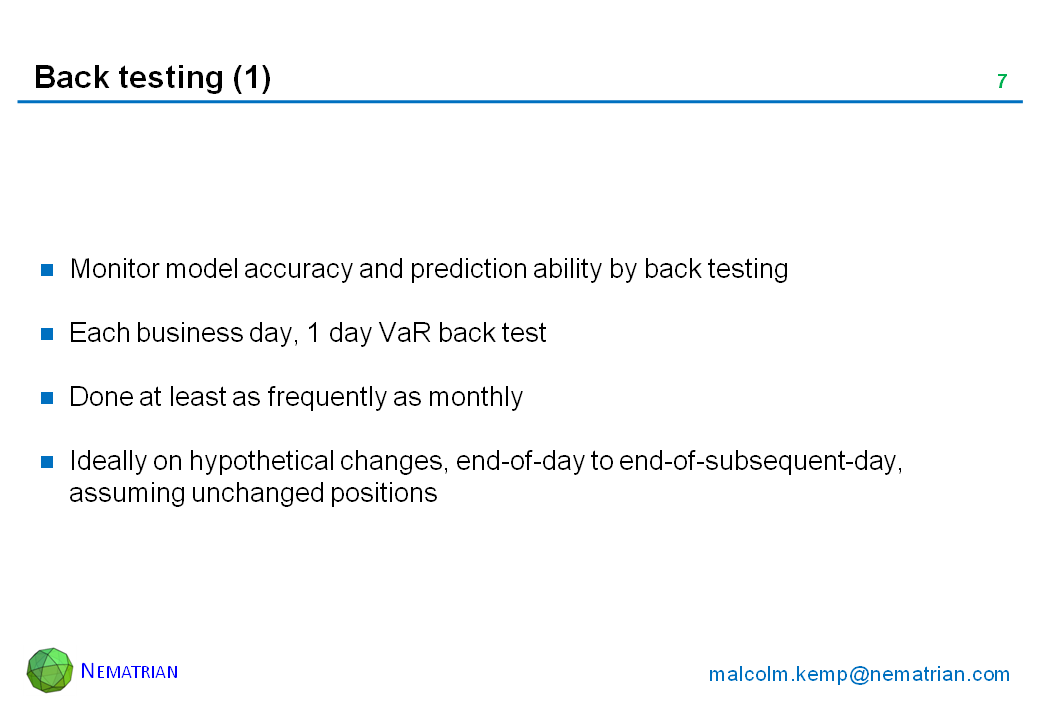Screen dimensions: 1040x720
Task: Click the 'Each business day' bullet line
Action: [x=307, y=333]
